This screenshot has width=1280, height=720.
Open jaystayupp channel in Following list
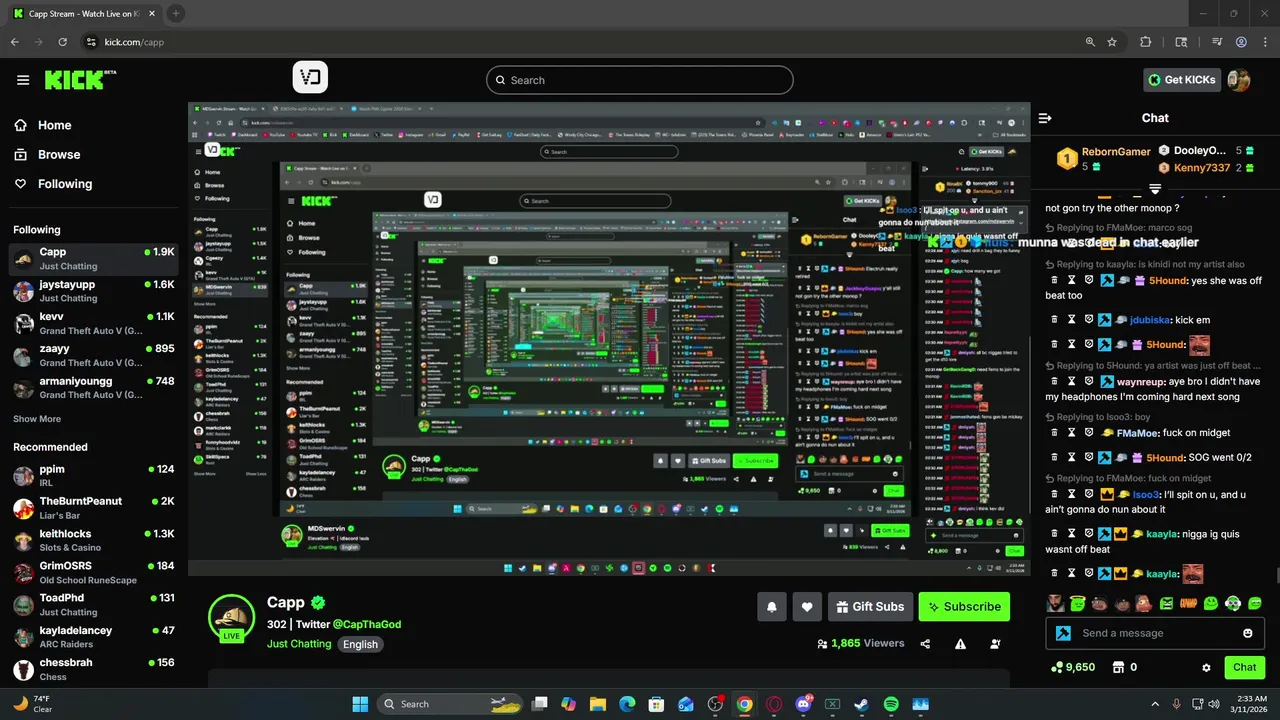coord(93,291)
